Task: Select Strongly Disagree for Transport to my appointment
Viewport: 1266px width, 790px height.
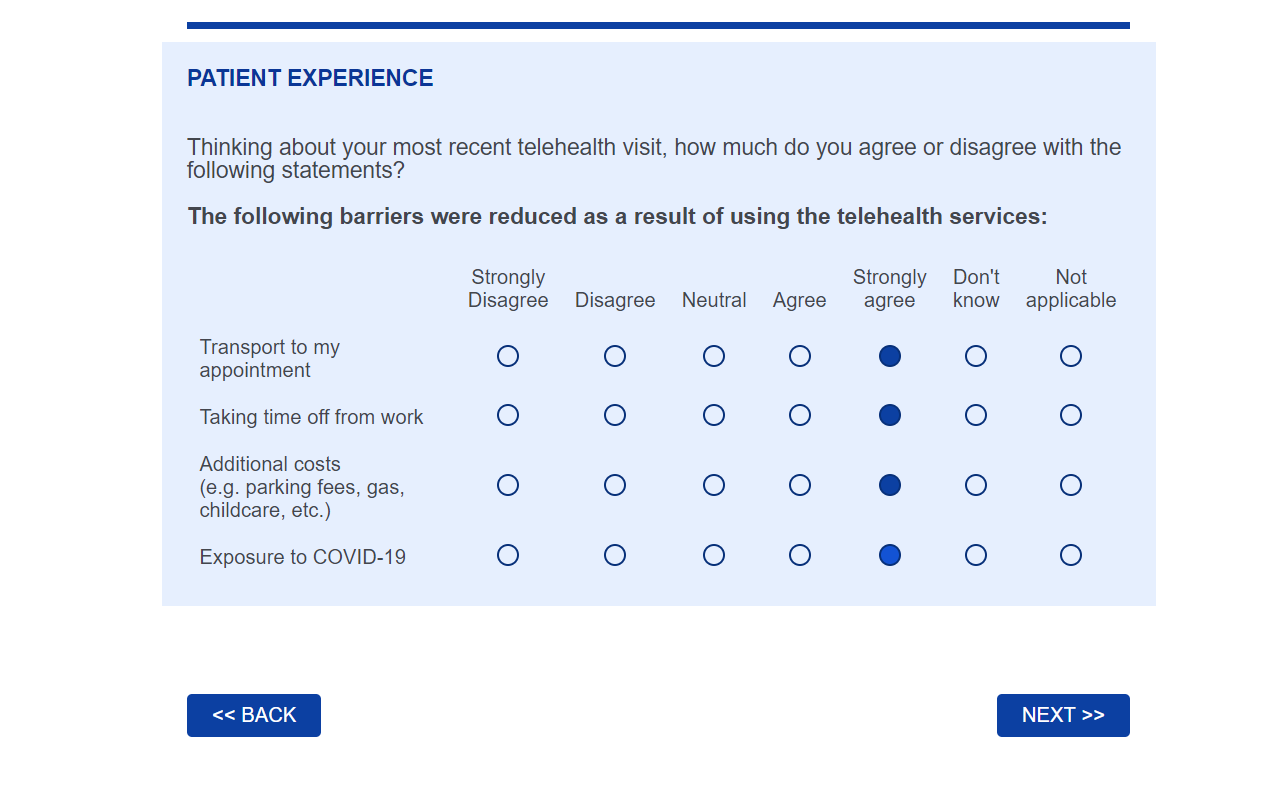Action: pos(508,356)
